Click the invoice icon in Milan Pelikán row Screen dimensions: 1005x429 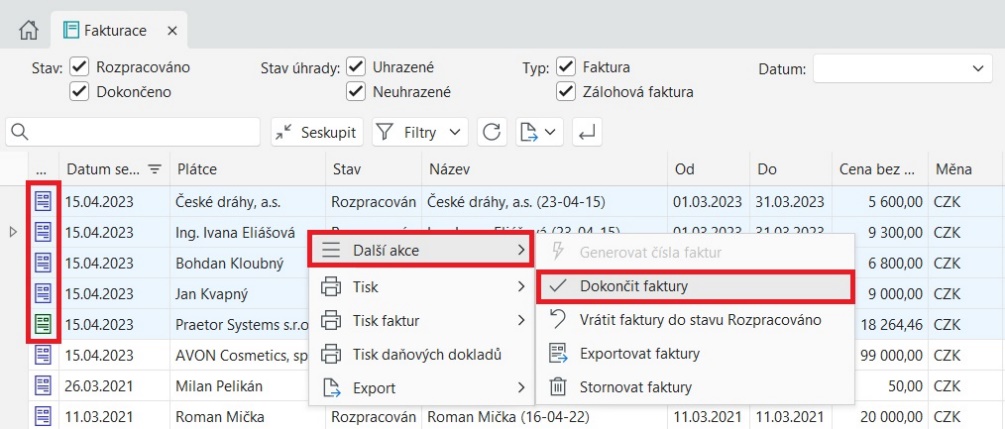pyautogui.click(x=43, y=386)
